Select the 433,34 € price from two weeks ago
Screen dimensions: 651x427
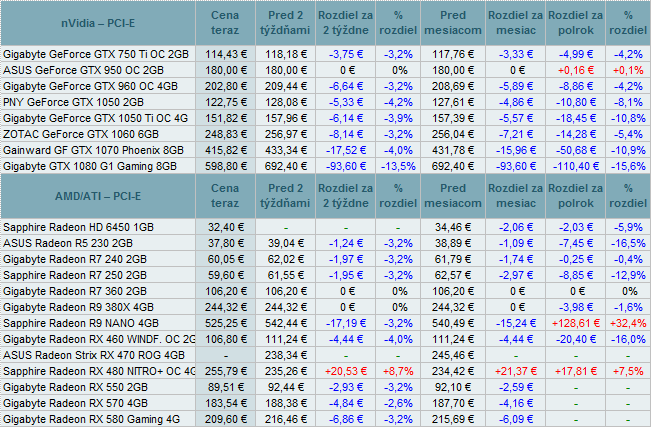(x=286, y=150)
